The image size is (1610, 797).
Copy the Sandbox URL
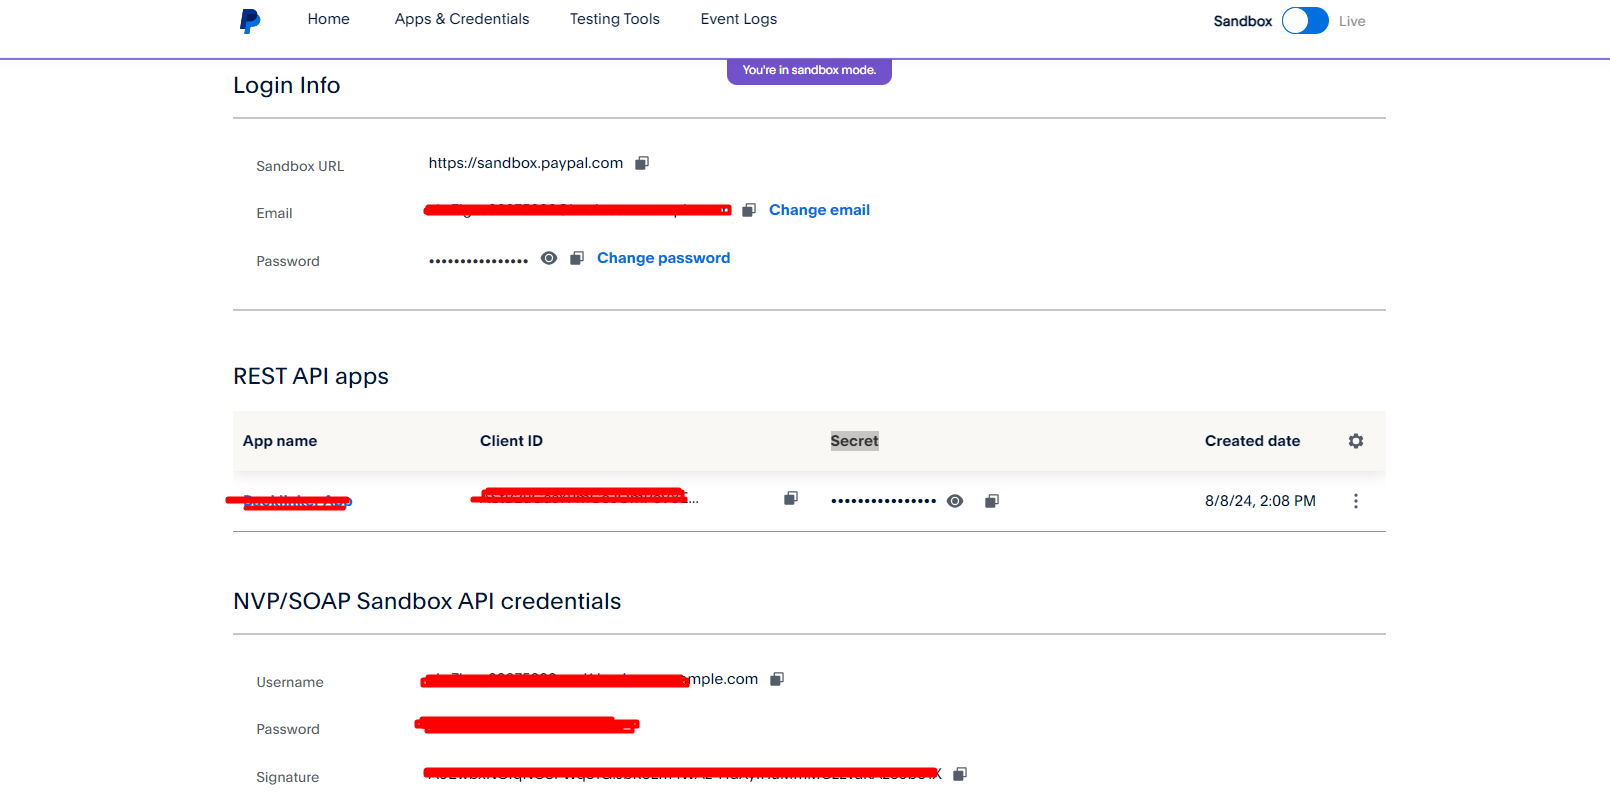(x=642, y=163)
